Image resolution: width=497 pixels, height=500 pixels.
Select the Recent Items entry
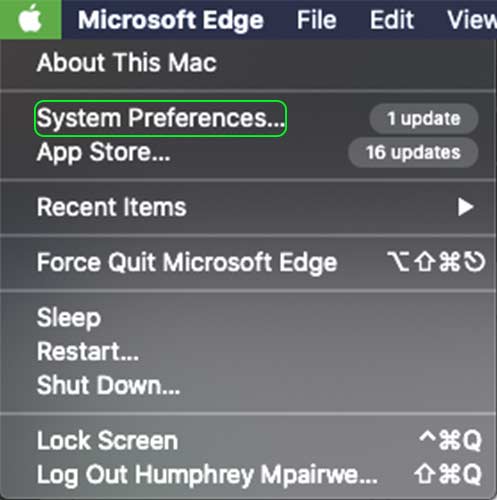(111, 207)
